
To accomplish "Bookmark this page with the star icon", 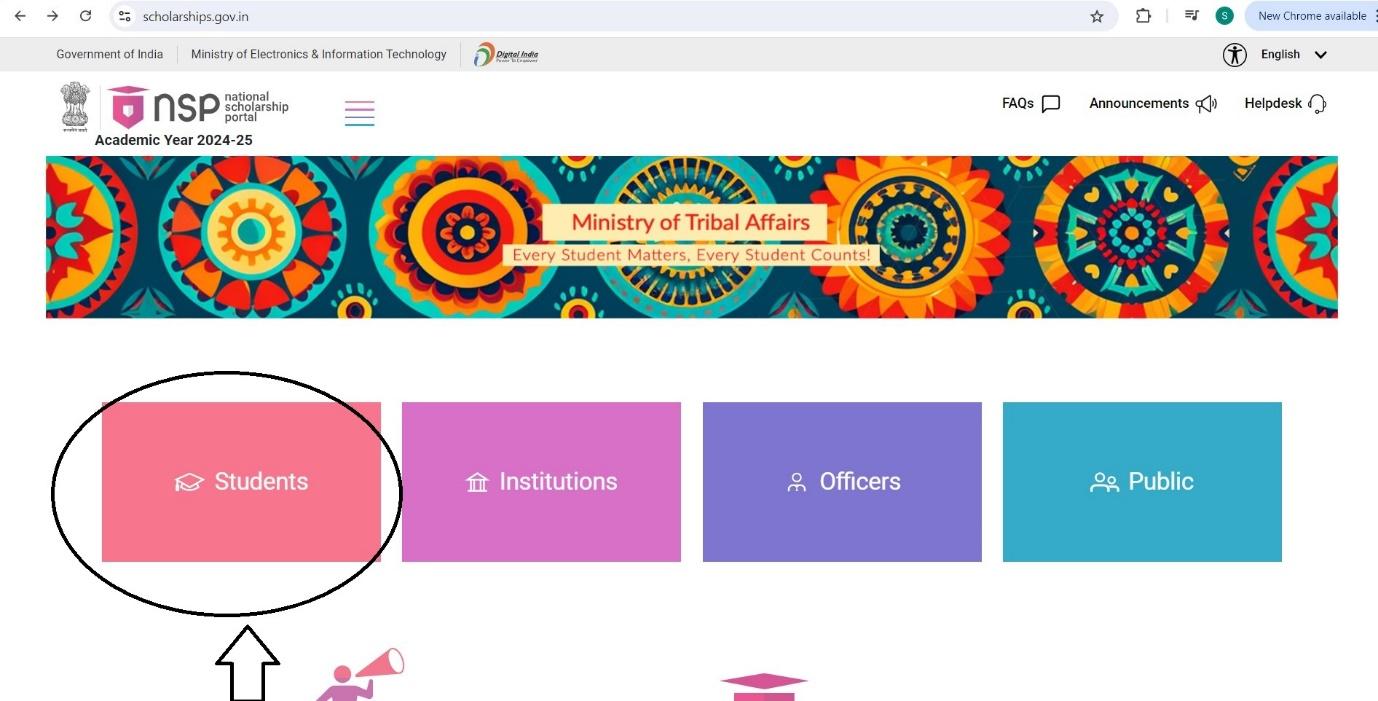I will (x=1097, y=16).
